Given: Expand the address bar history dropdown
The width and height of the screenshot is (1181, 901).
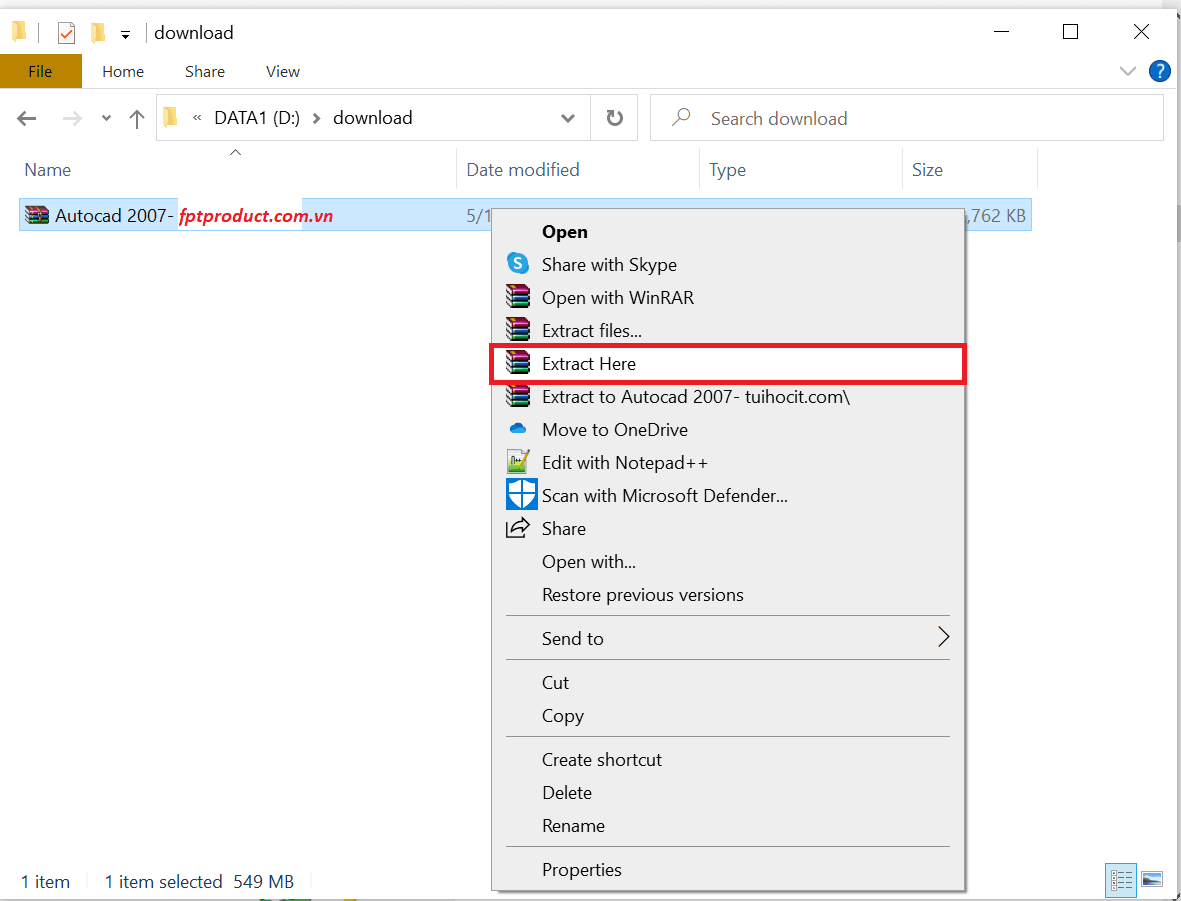Looking at the screenshot, I should pyautogui.click(x=568, y=118).
